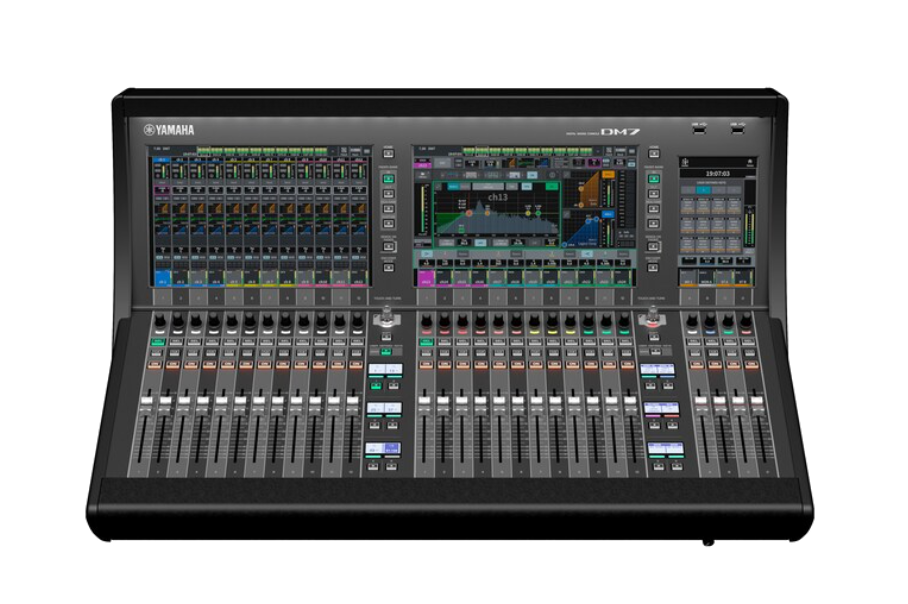Image resolution: width=908 pixels, height=604 pixels.
Task: Tap the left Touch and Turn knob
Action: click(x=387, y=316)
